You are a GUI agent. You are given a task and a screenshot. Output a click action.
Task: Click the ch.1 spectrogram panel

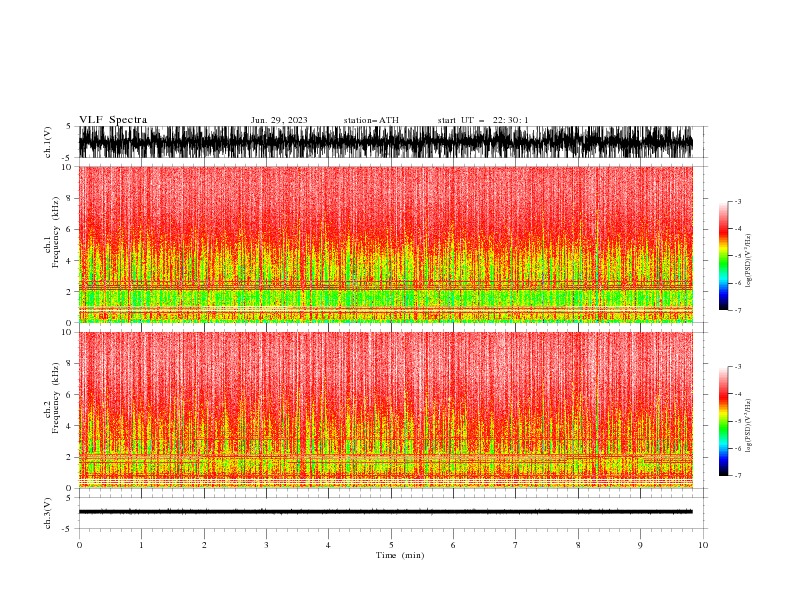click(x=385, y=244)
